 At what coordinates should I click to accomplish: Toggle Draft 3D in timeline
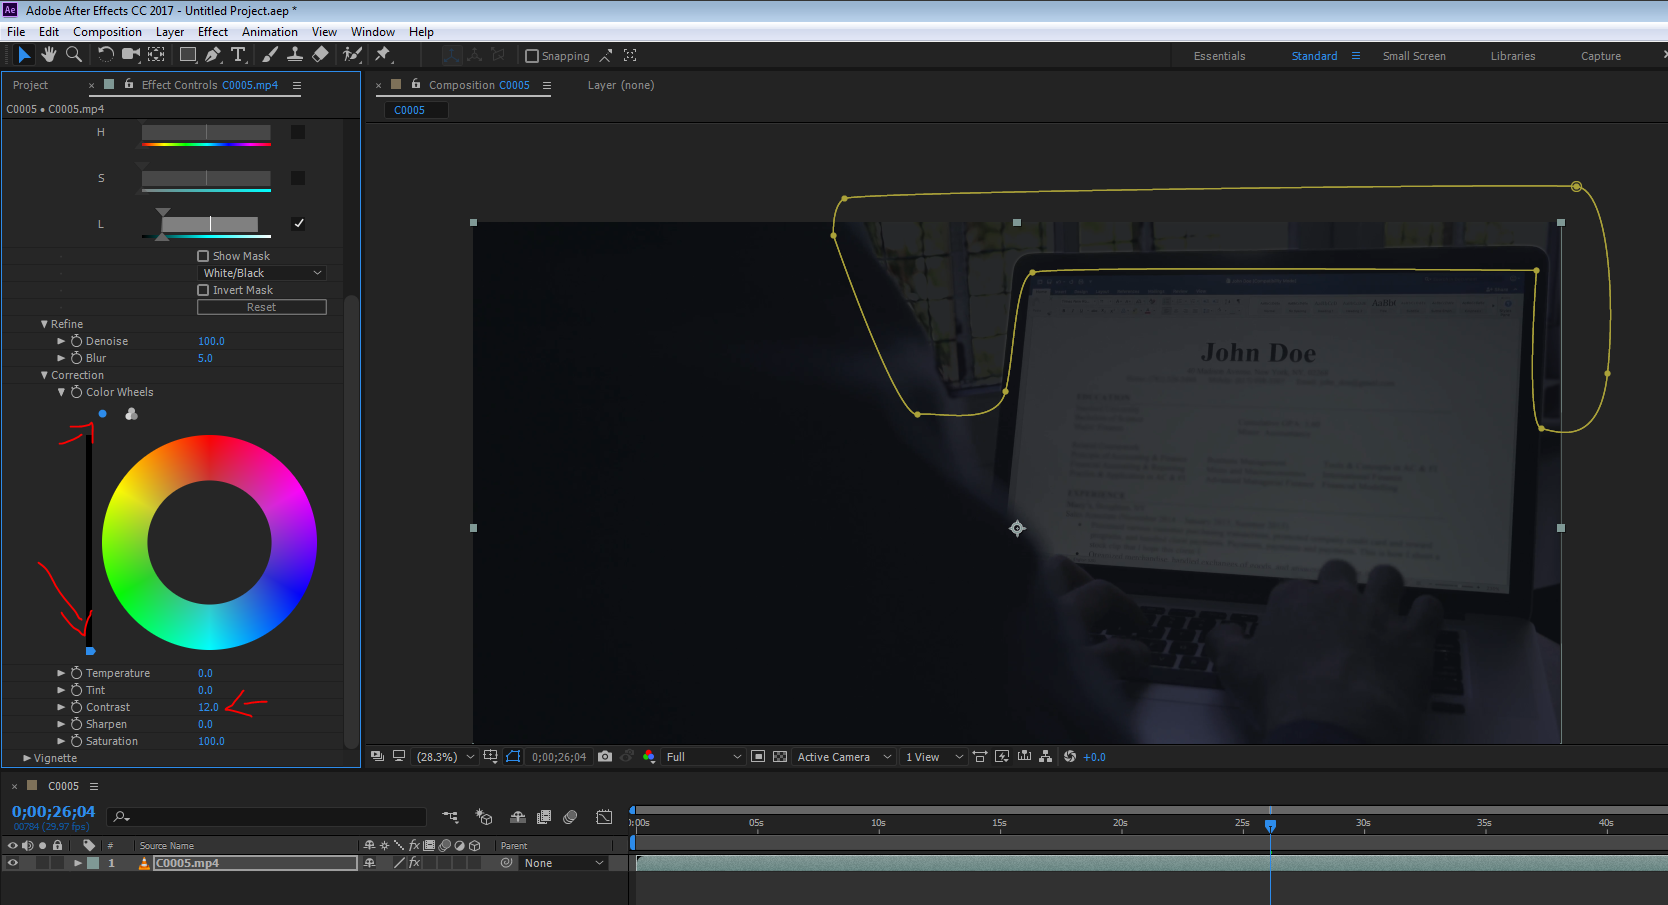(x=484, y=817)
